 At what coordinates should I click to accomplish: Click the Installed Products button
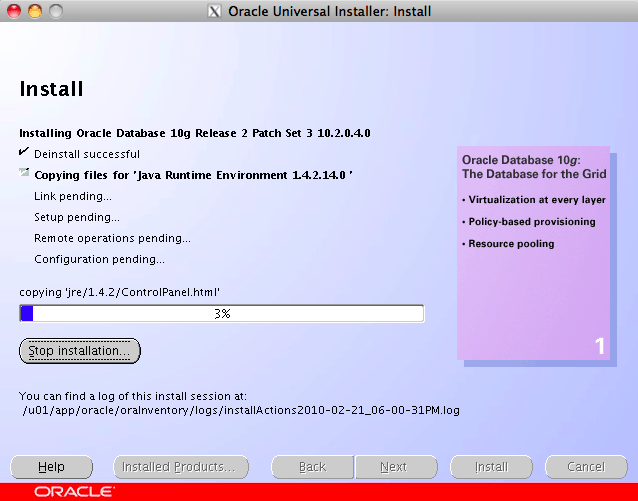coord(178,467)
